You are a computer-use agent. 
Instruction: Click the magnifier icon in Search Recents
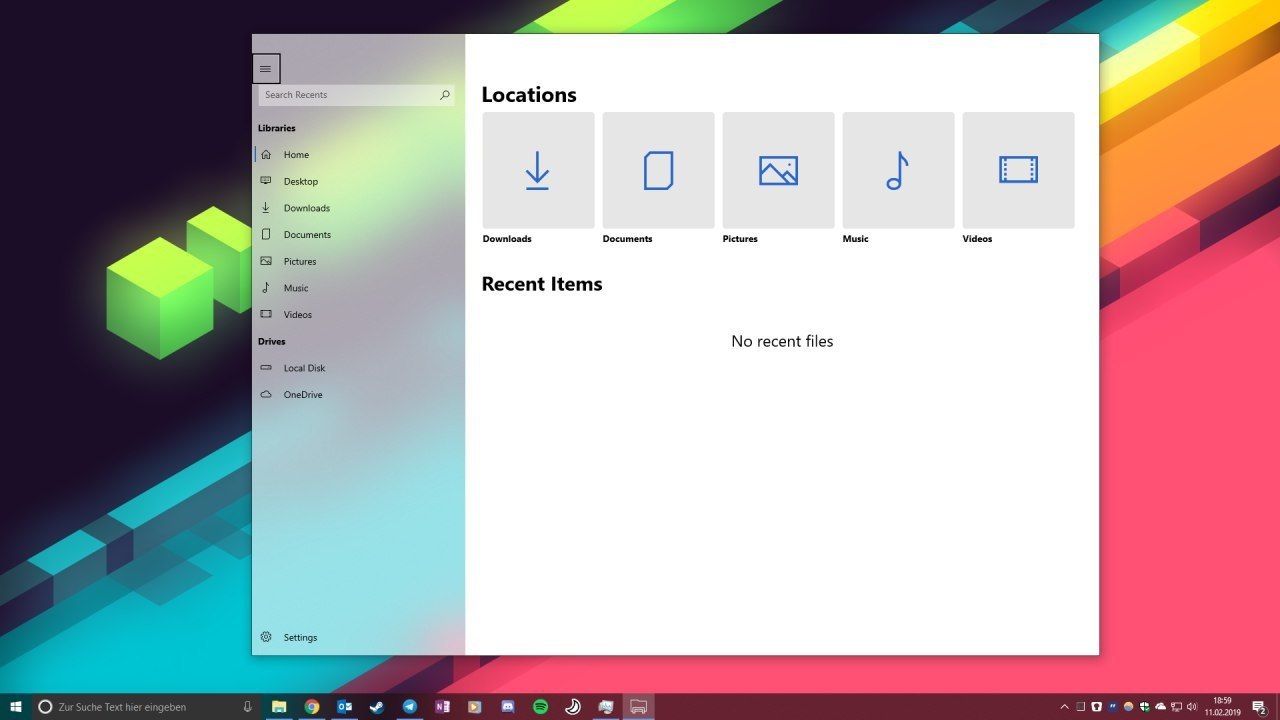[445, 95]
